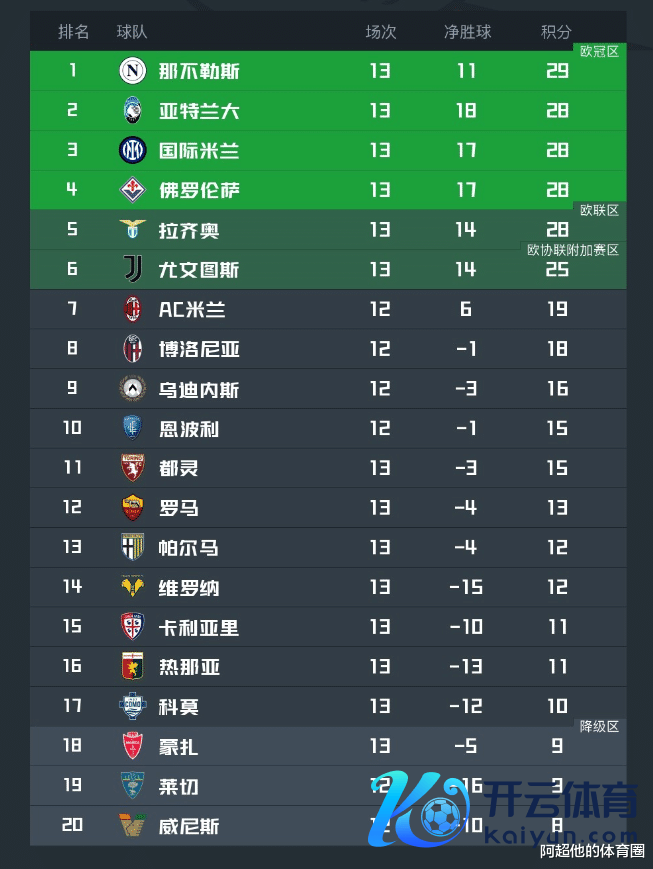Open team name 那不勒斯
The image size is (653, 869).
coord(199,71)
